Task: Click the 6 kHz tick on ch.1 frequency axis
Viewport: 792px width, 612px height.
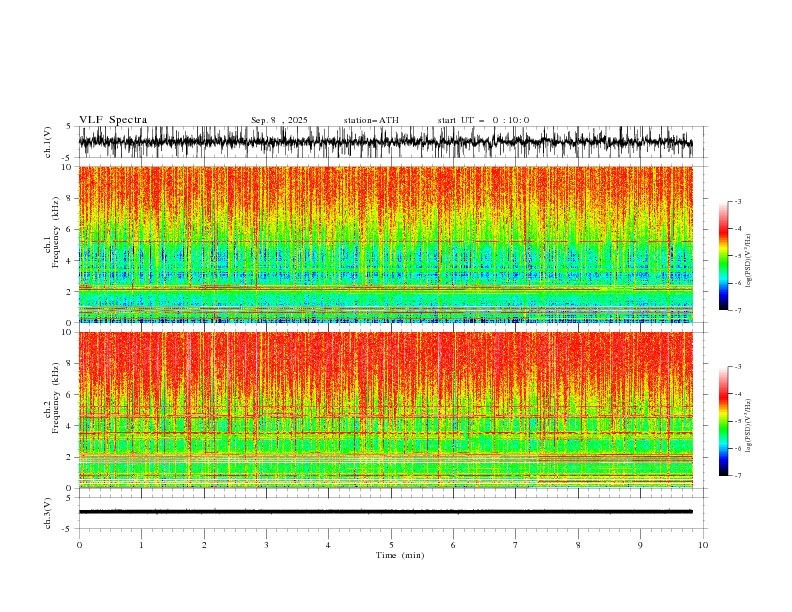Action: point(70,229)
